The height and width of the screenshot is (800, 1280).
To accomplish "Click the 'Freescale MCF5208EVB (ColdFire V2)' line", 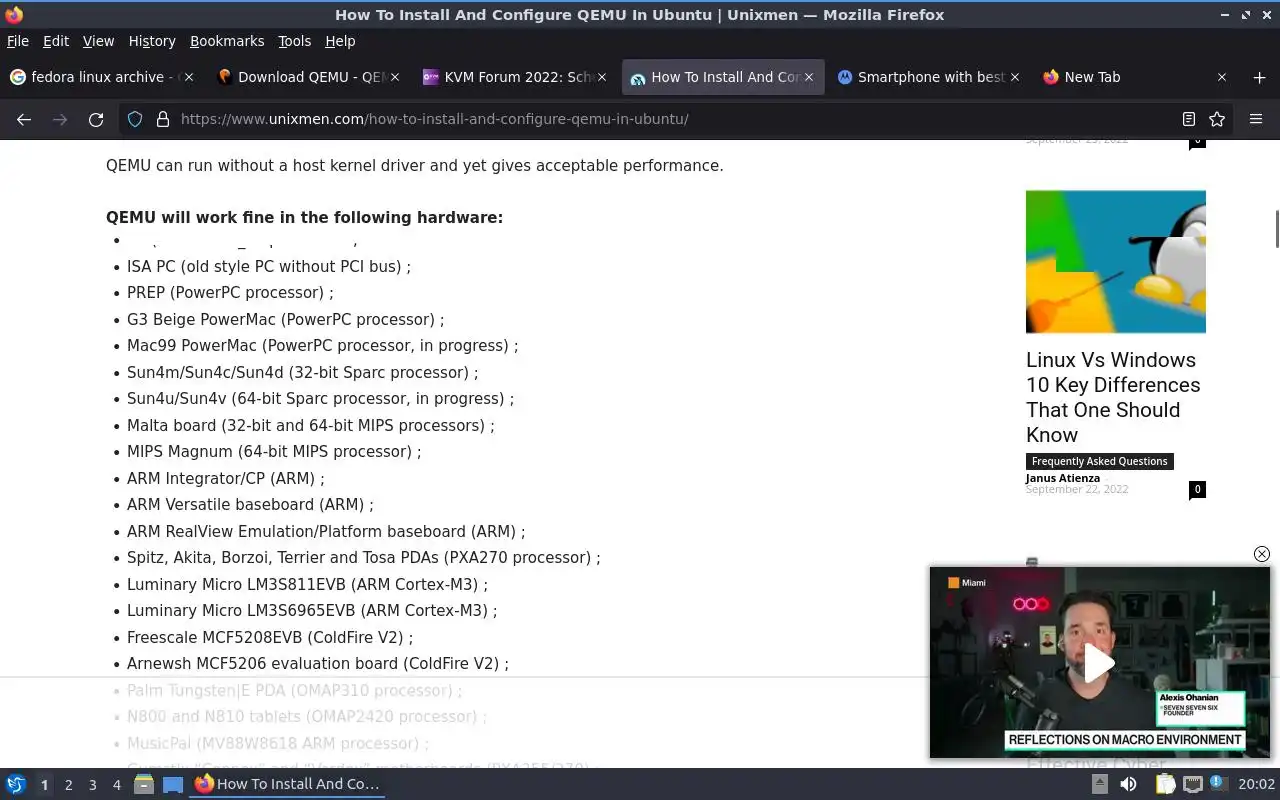I will click(270, 637).
